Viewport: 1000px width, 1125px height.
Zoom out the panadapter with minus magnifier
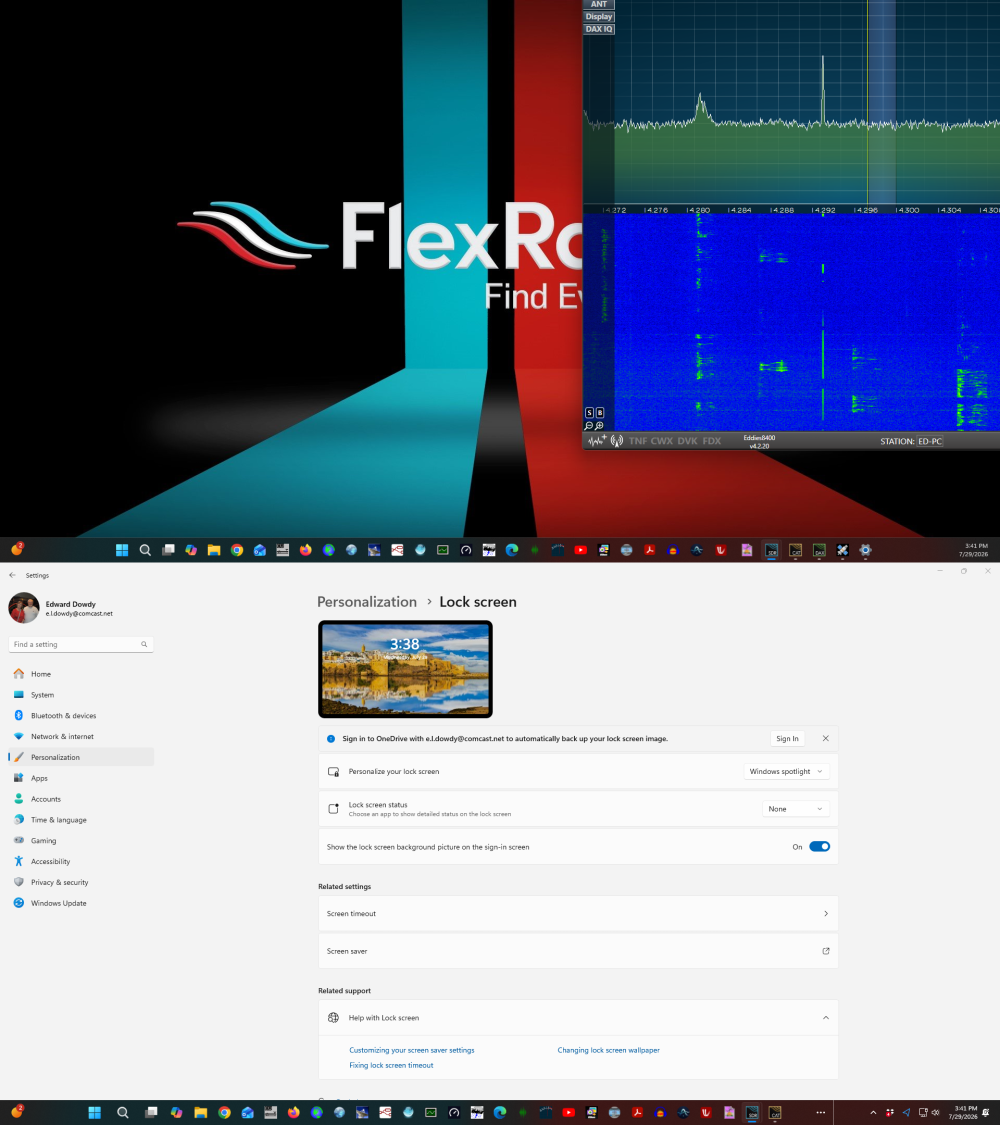coord(589,426)
